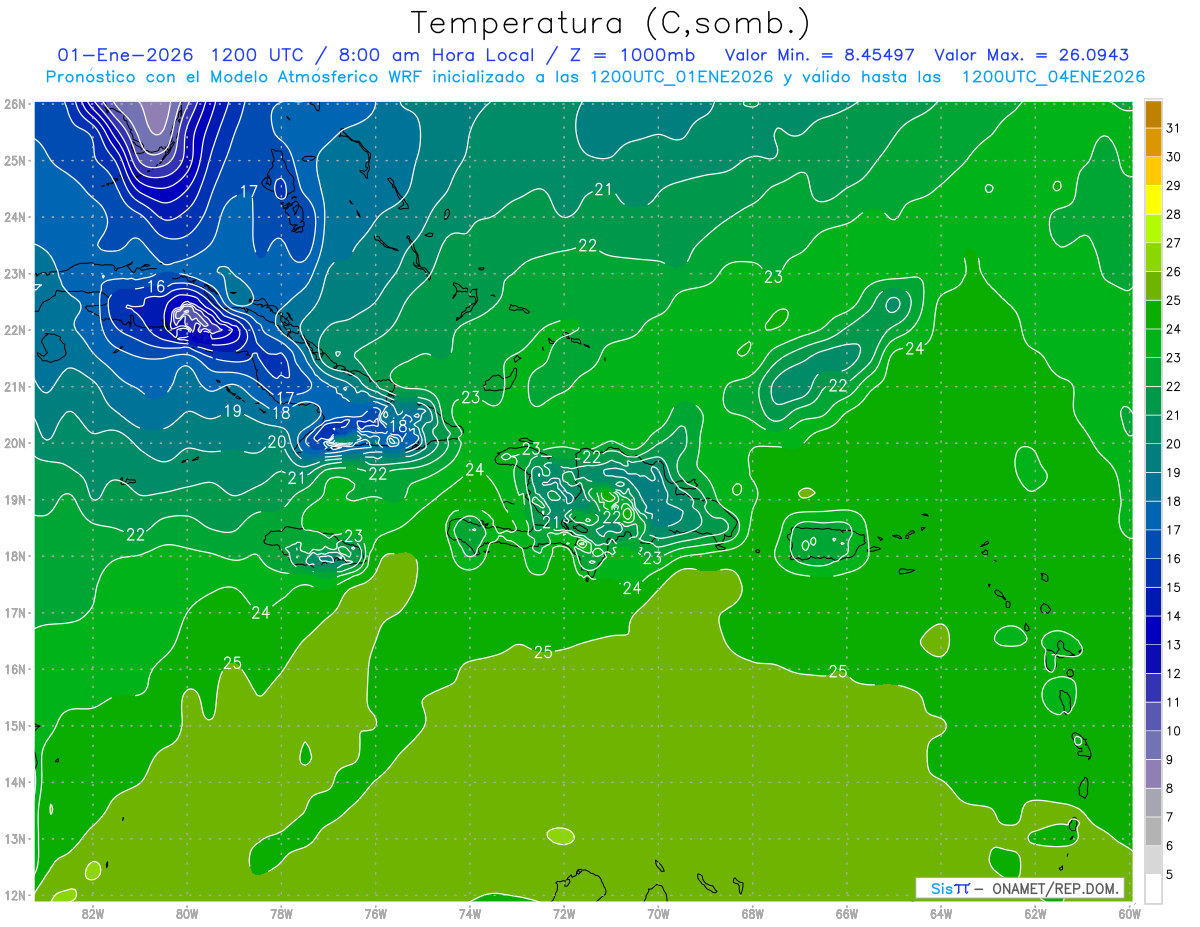Image resolution: width=1200 pixels, height=927 pixels.
Task: Click the "76W" longitude axis label
Action: 375,913
